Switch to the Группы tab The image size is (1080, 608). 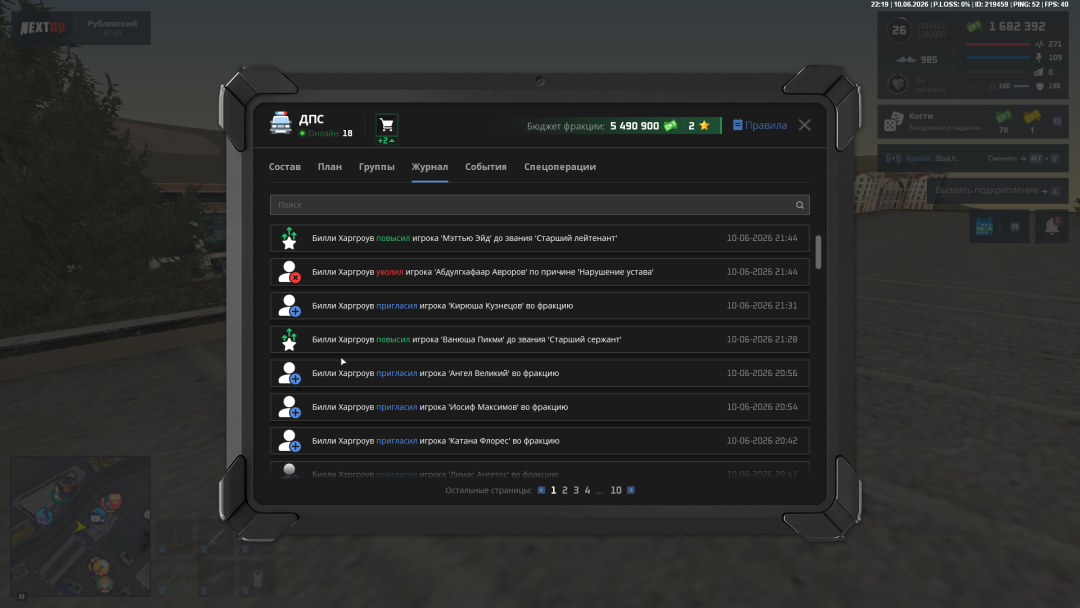click(x=376, y=167)
